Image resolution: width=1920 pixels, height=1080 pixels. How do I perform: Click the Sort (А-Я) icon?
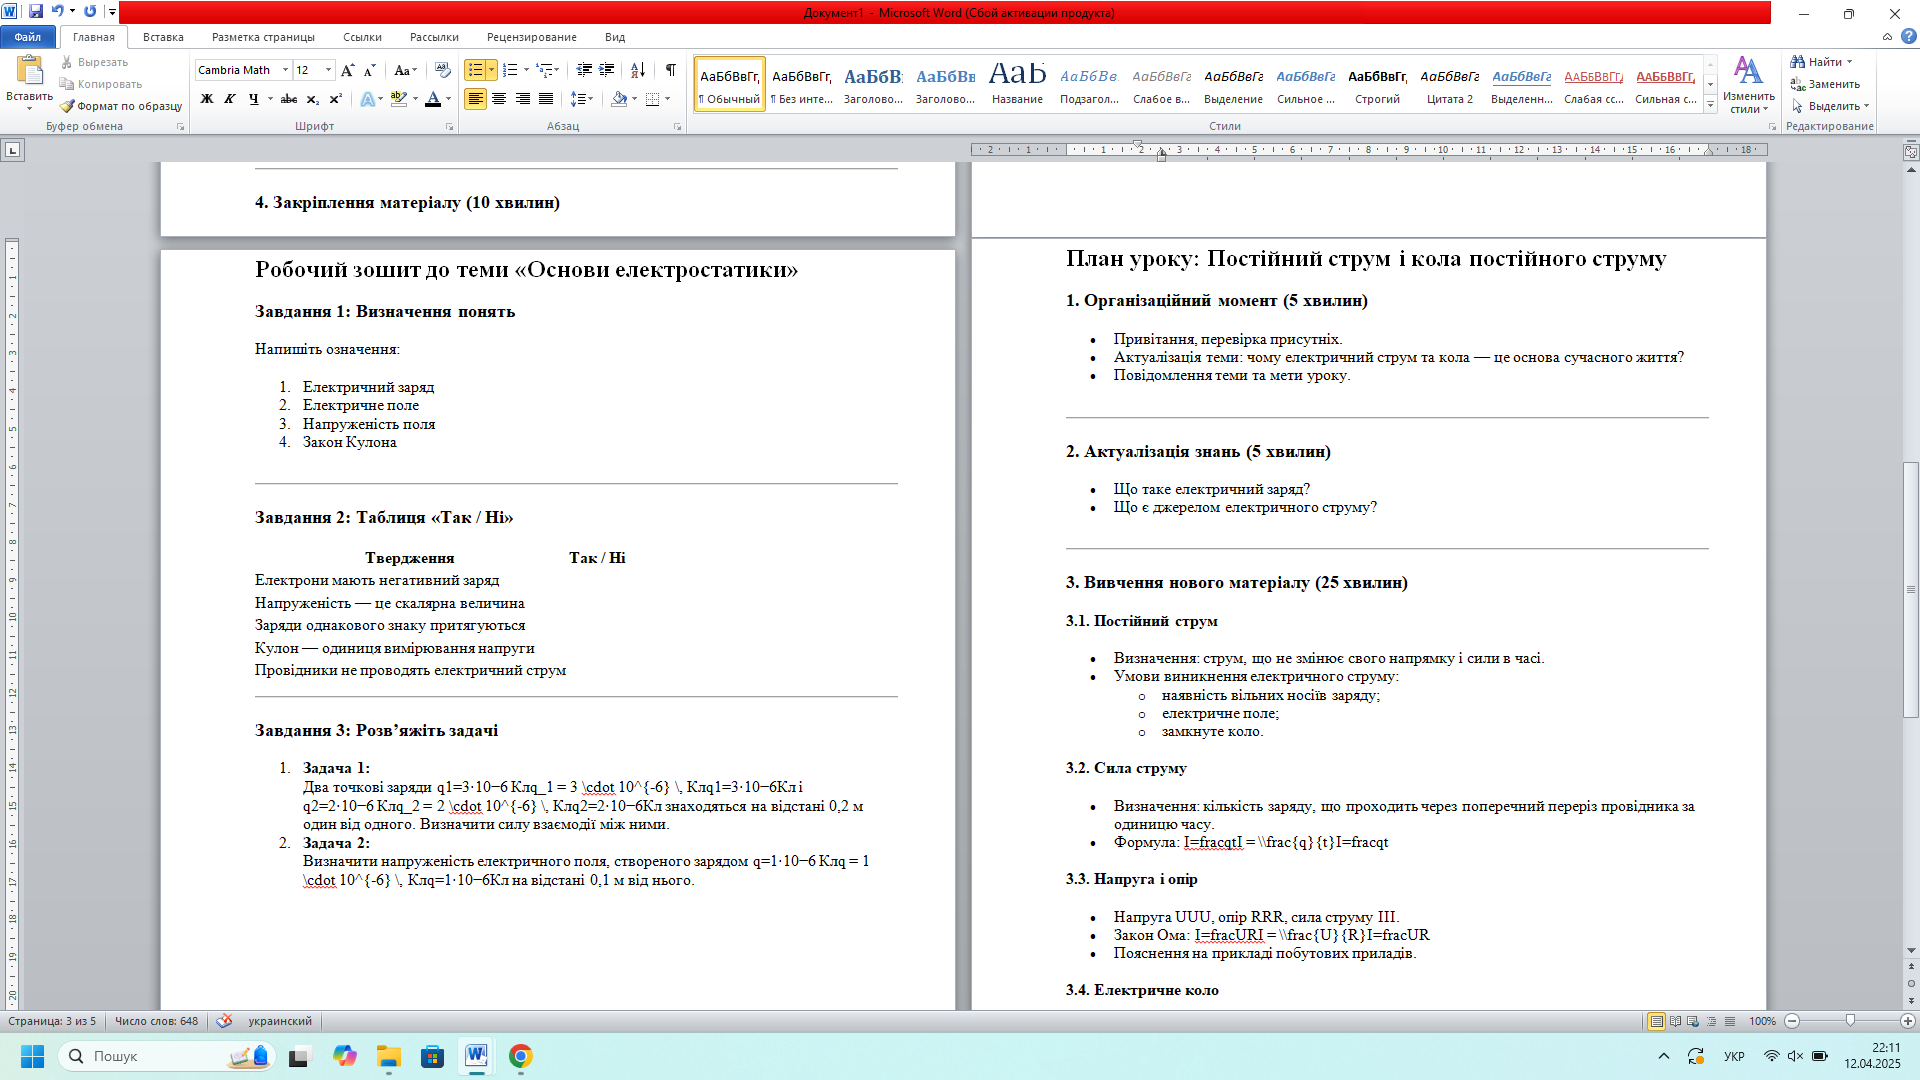pyautogui.click(x=638, y=70)
